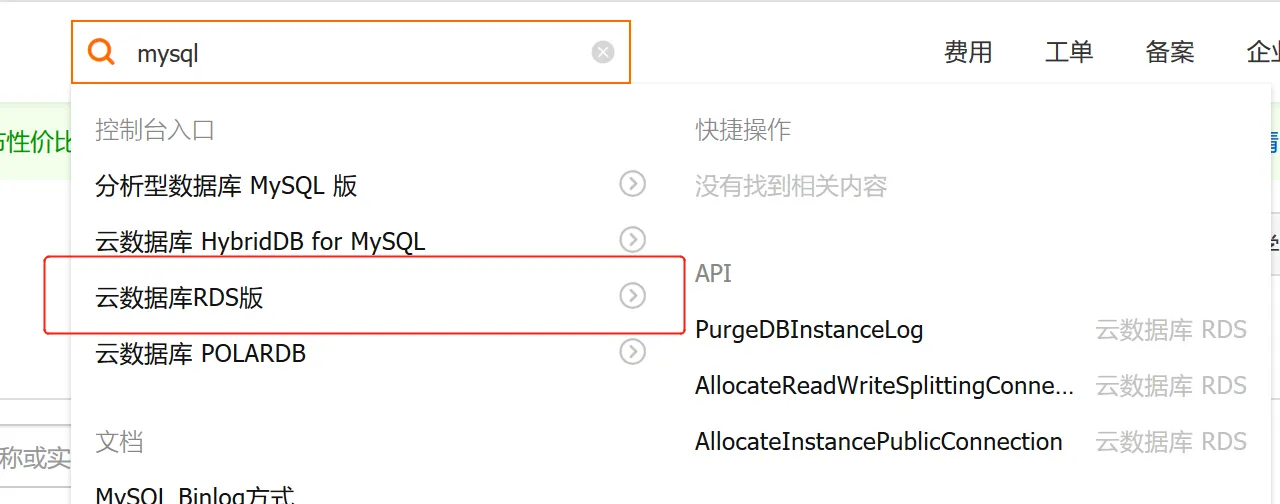This screenshot has width=1280, height=504.
Task: Open the 工单 menu
Action: (1069, 52)
